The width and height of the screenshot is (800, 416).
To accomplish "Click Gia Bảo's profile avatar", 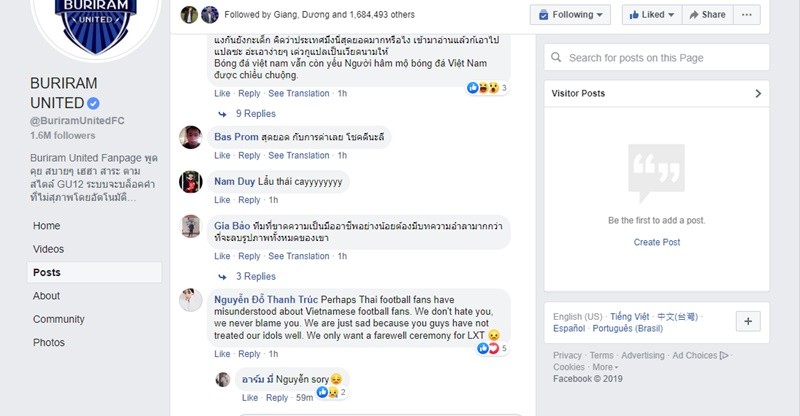I will pos(191,227).
